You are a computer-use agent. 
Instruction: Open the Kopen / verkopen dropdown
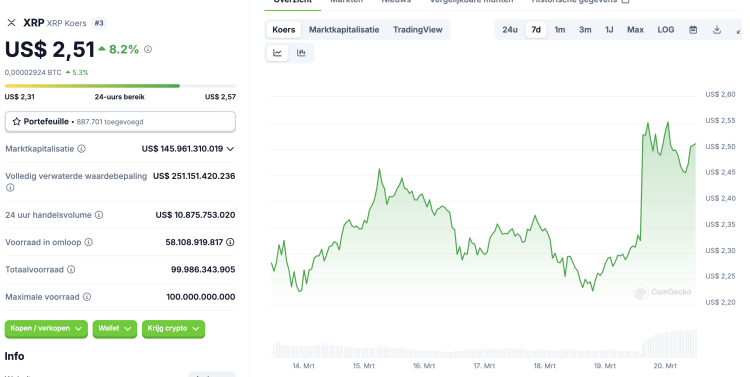[x=46, y=329]
